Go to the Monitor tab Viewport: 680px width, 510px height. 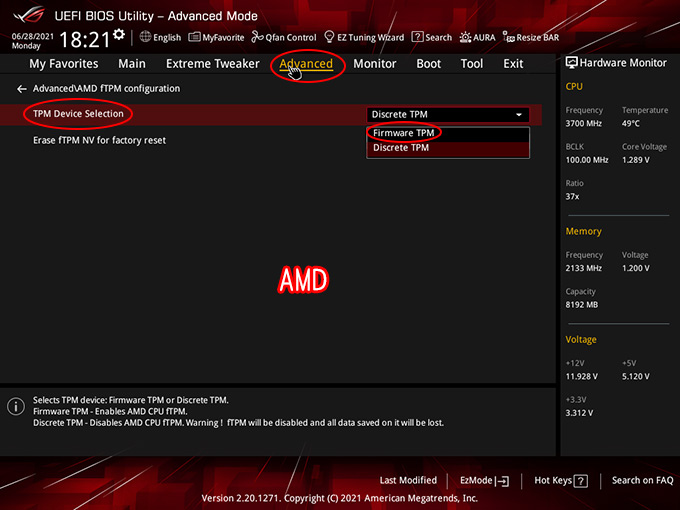pyautogui.click(x=375, y=64)
